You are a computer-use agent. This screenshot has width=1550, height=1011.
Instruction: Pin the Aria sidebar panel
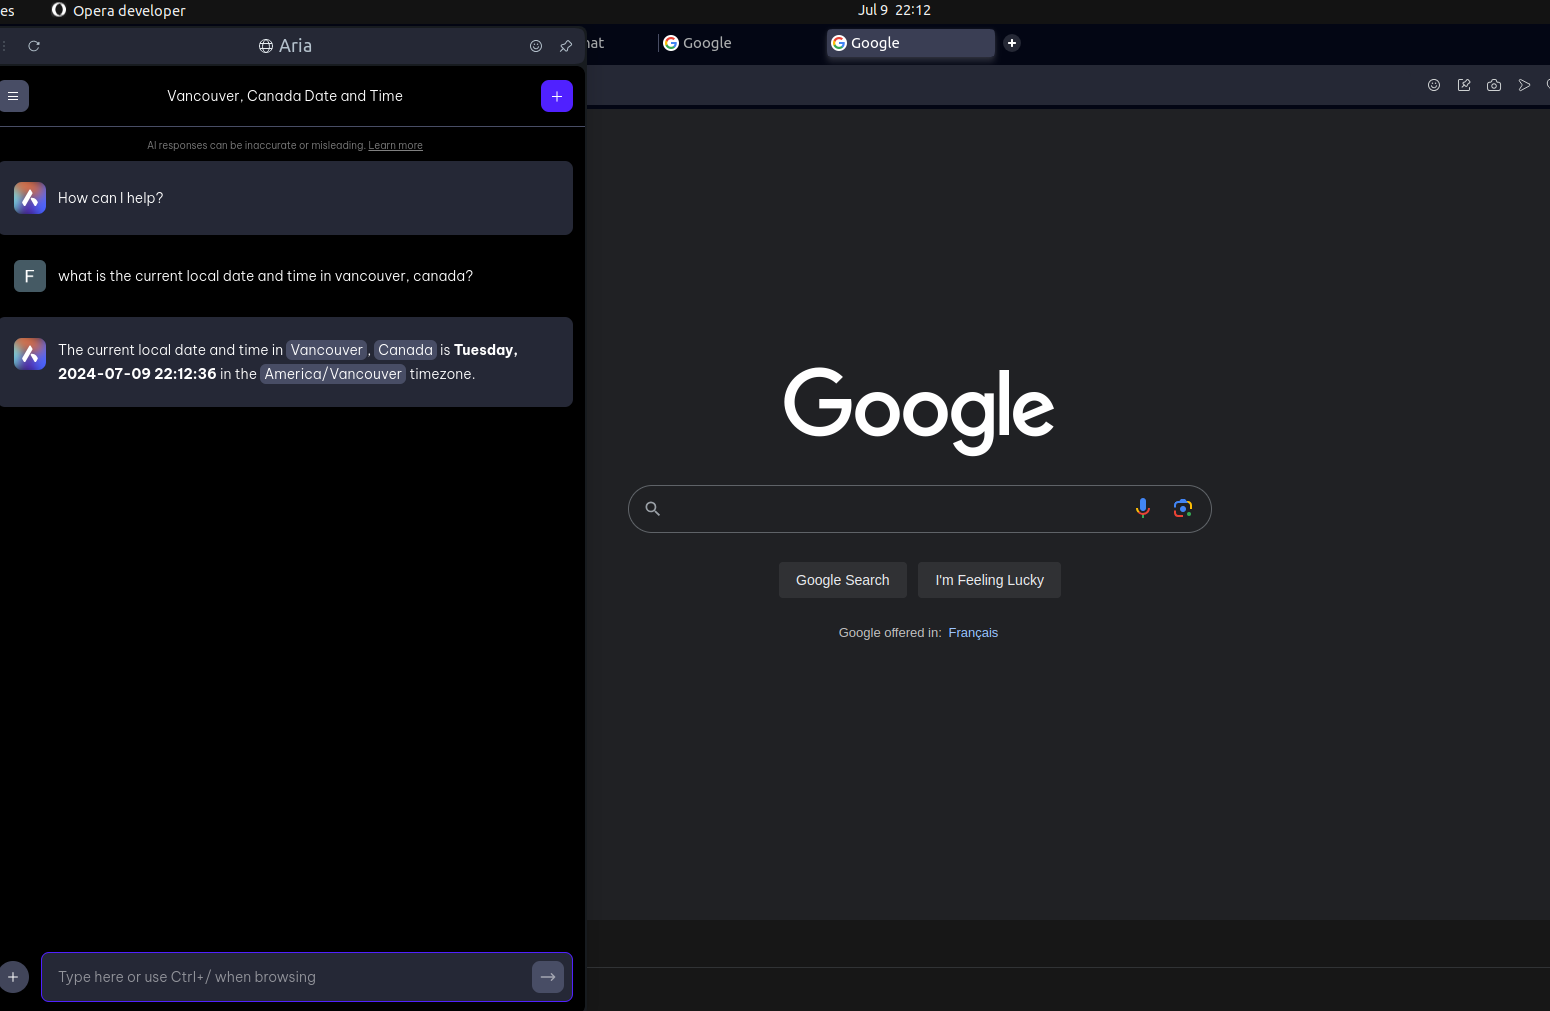[x=566, y=46]
